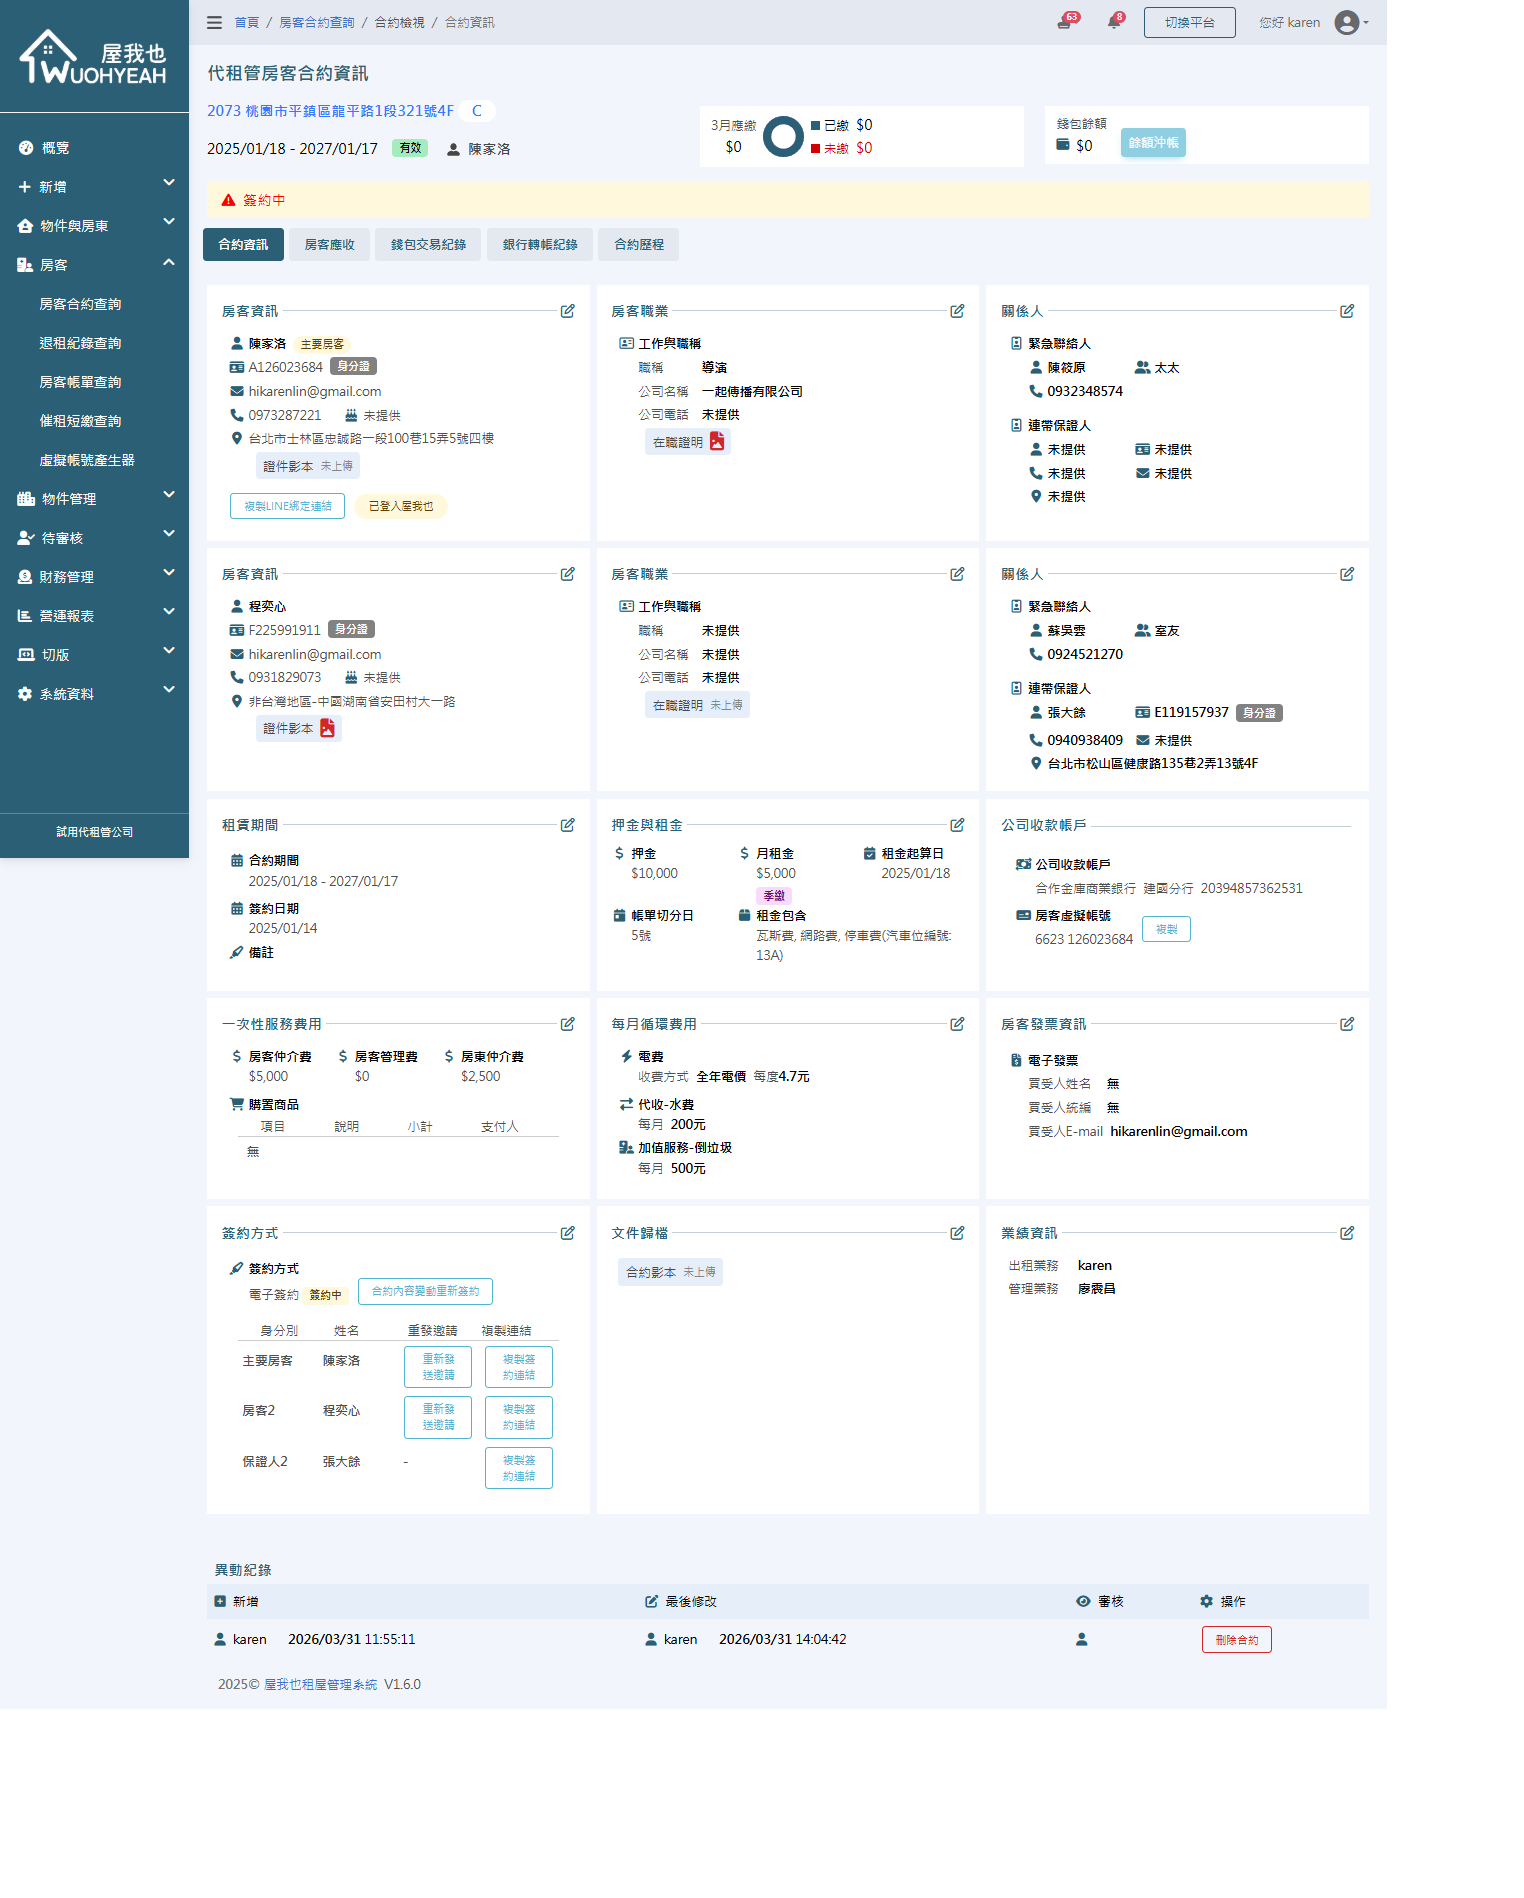This screenshot has width=1524, height=1898.
Task: Switch to the 房客應收 tab
Action: [x=329, y=244]
